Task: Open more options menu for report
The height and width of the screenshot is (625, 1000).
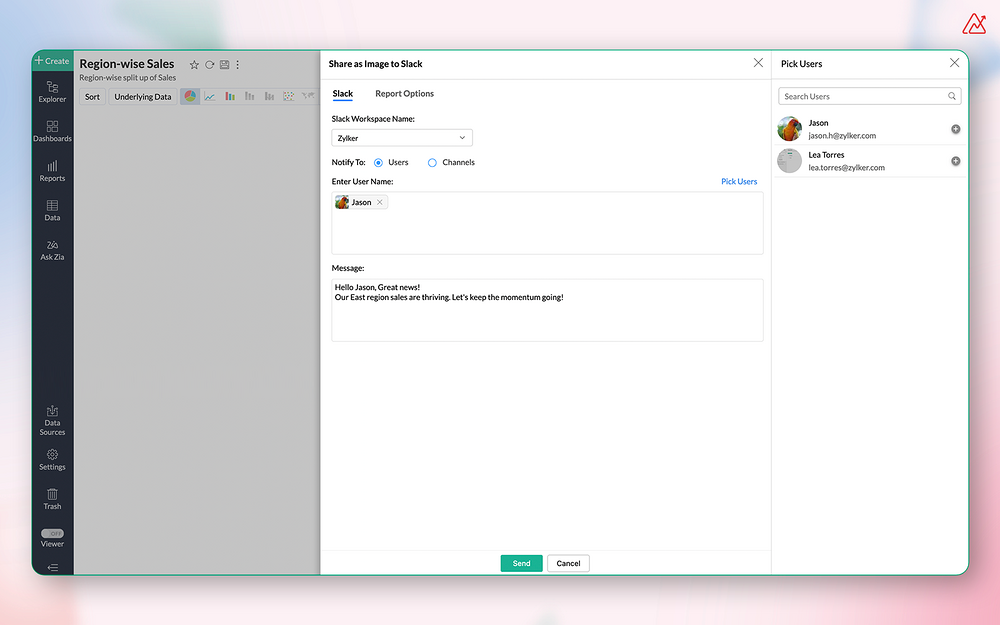Action: coord(237,64)
